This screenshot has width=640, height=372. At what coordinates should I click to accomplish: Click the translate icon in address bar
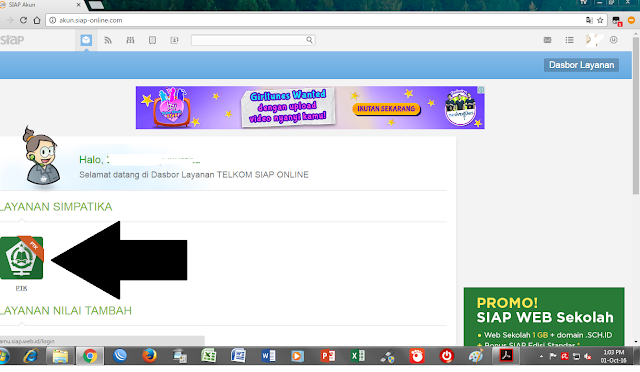589,20
